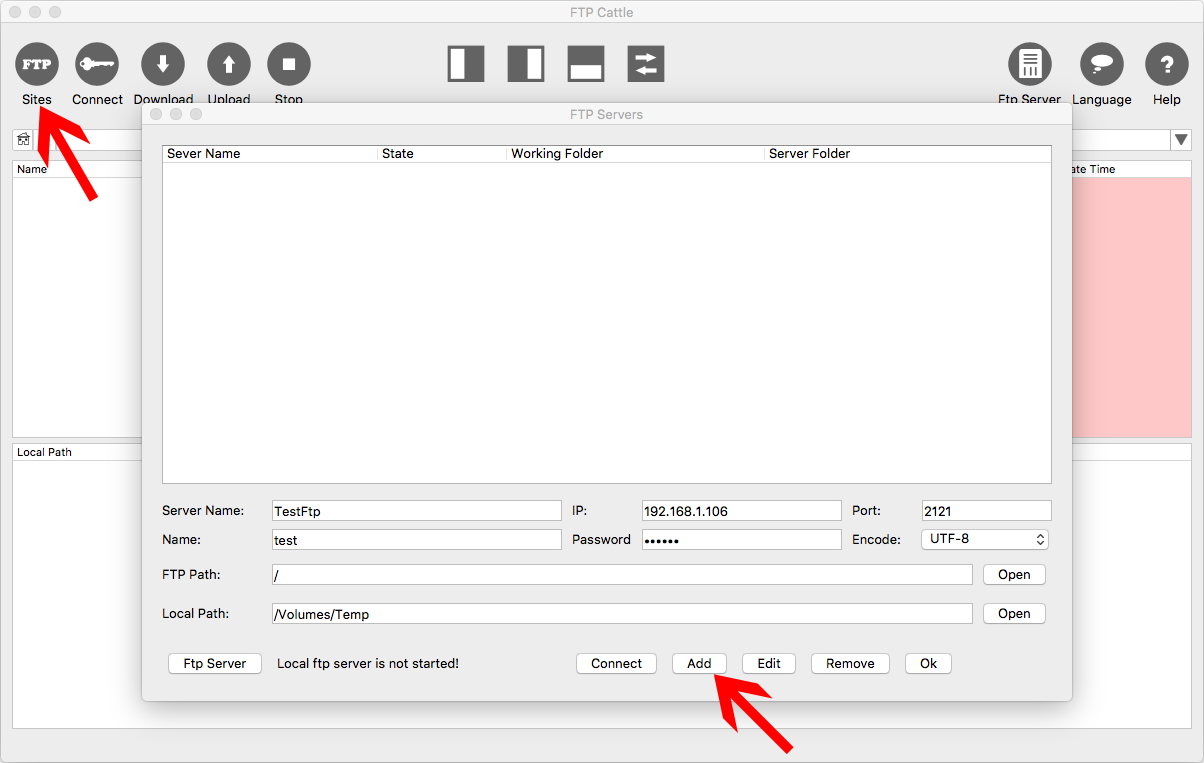
Task: Select the bottom-panel layout icon
Action: pyautogui.click(x=586, y=64)
